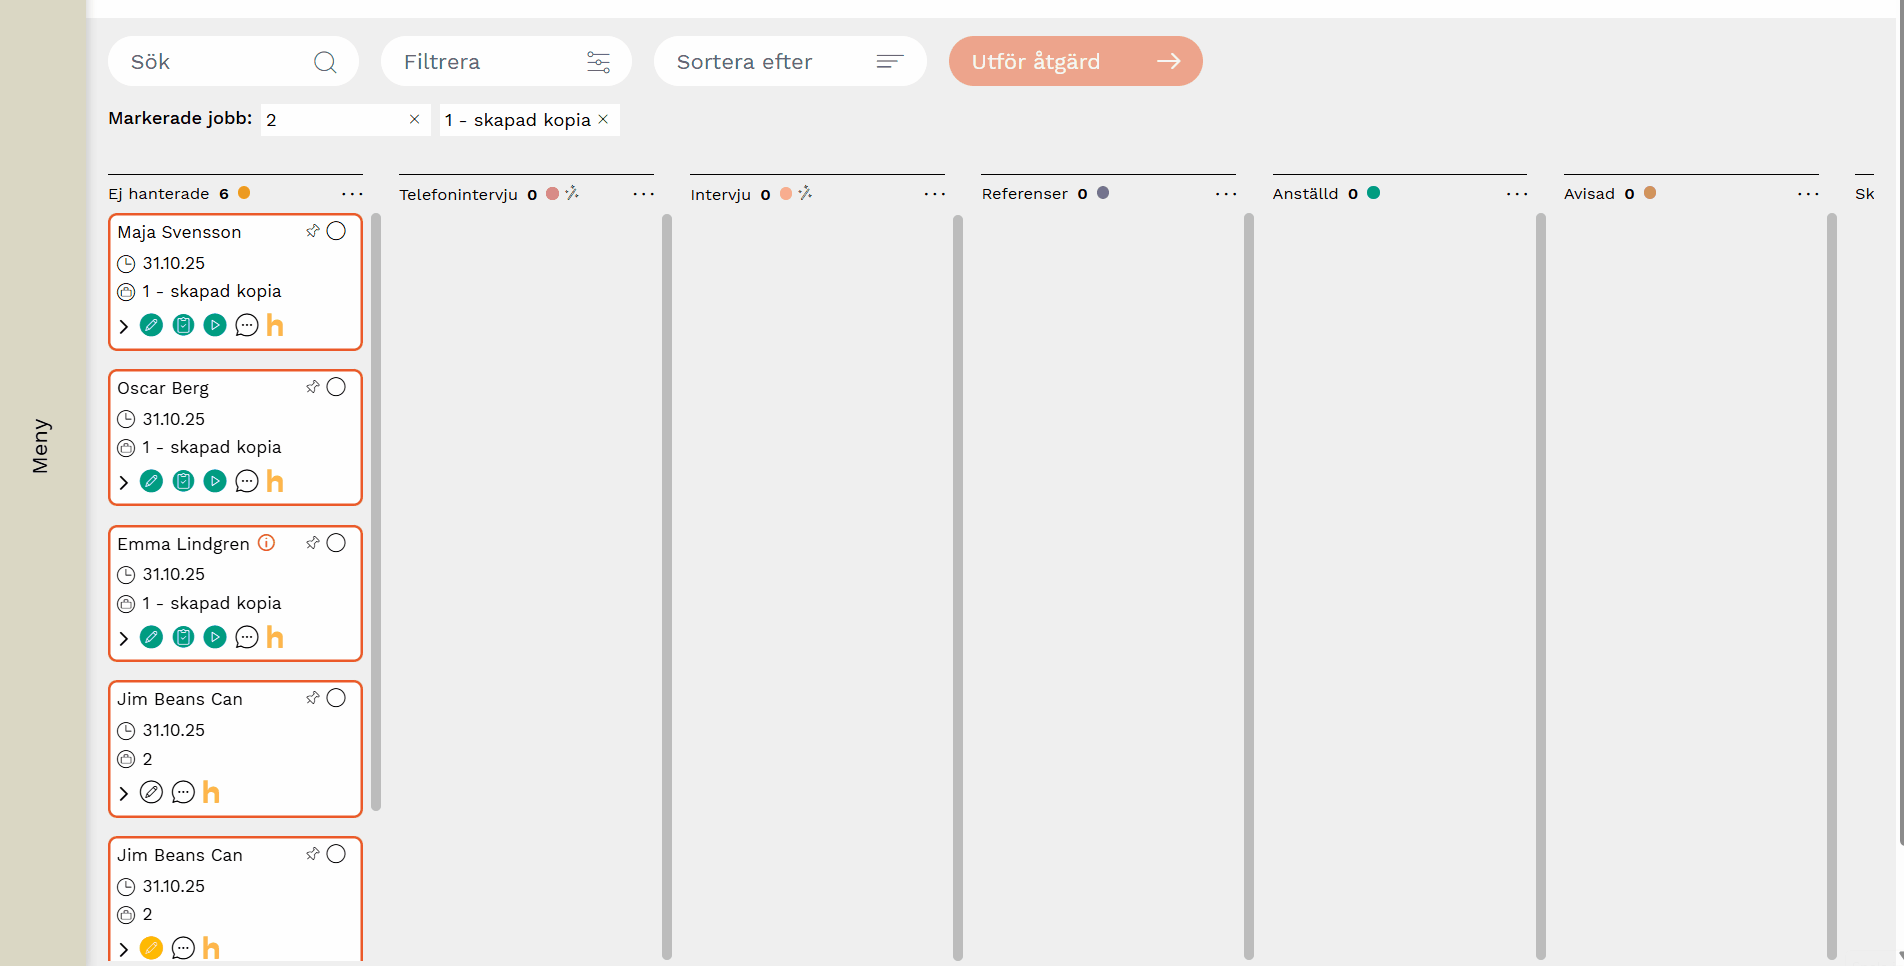The width and height of the screenshot is (1904, 966).
Task: Open the Filtrera filter options
Action: point(505,62)
